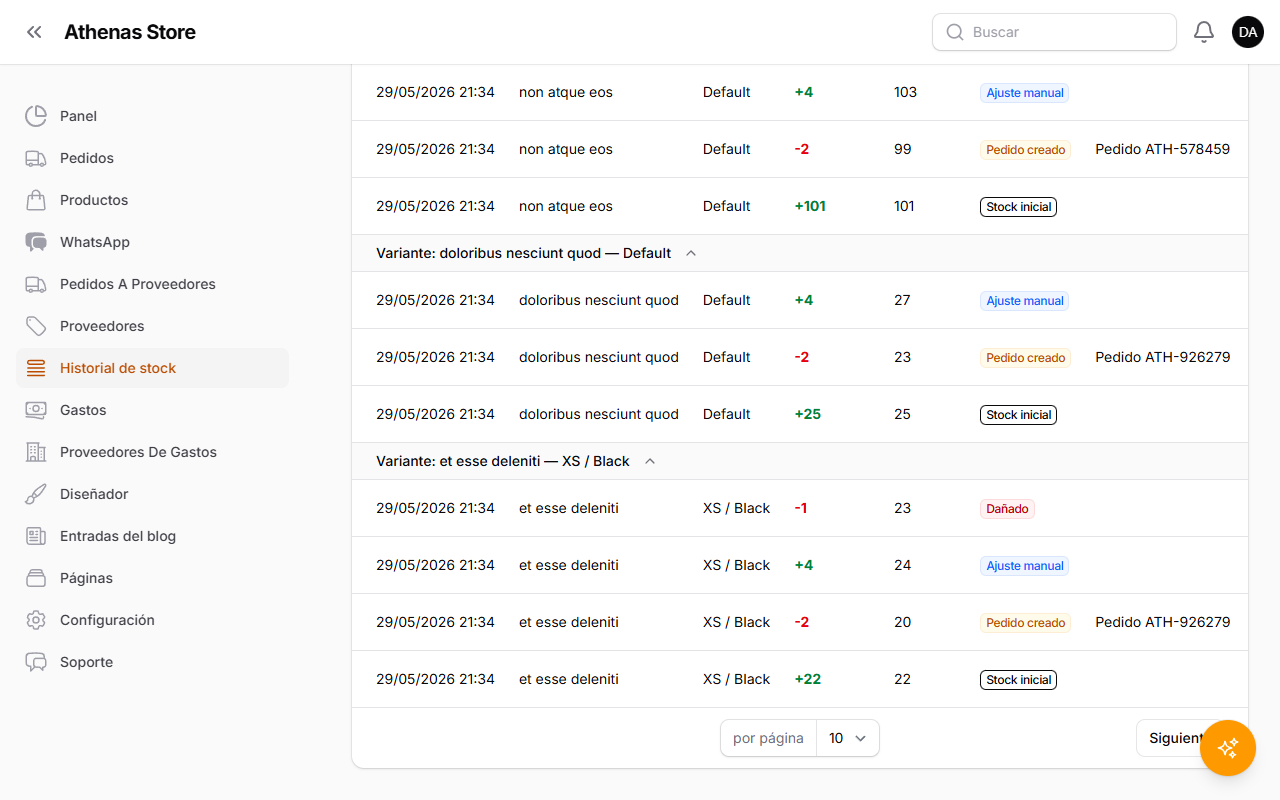1280x800 pixels.
Task: Click Stock inicial badge in +25 row
Action: click(1018, 415)
